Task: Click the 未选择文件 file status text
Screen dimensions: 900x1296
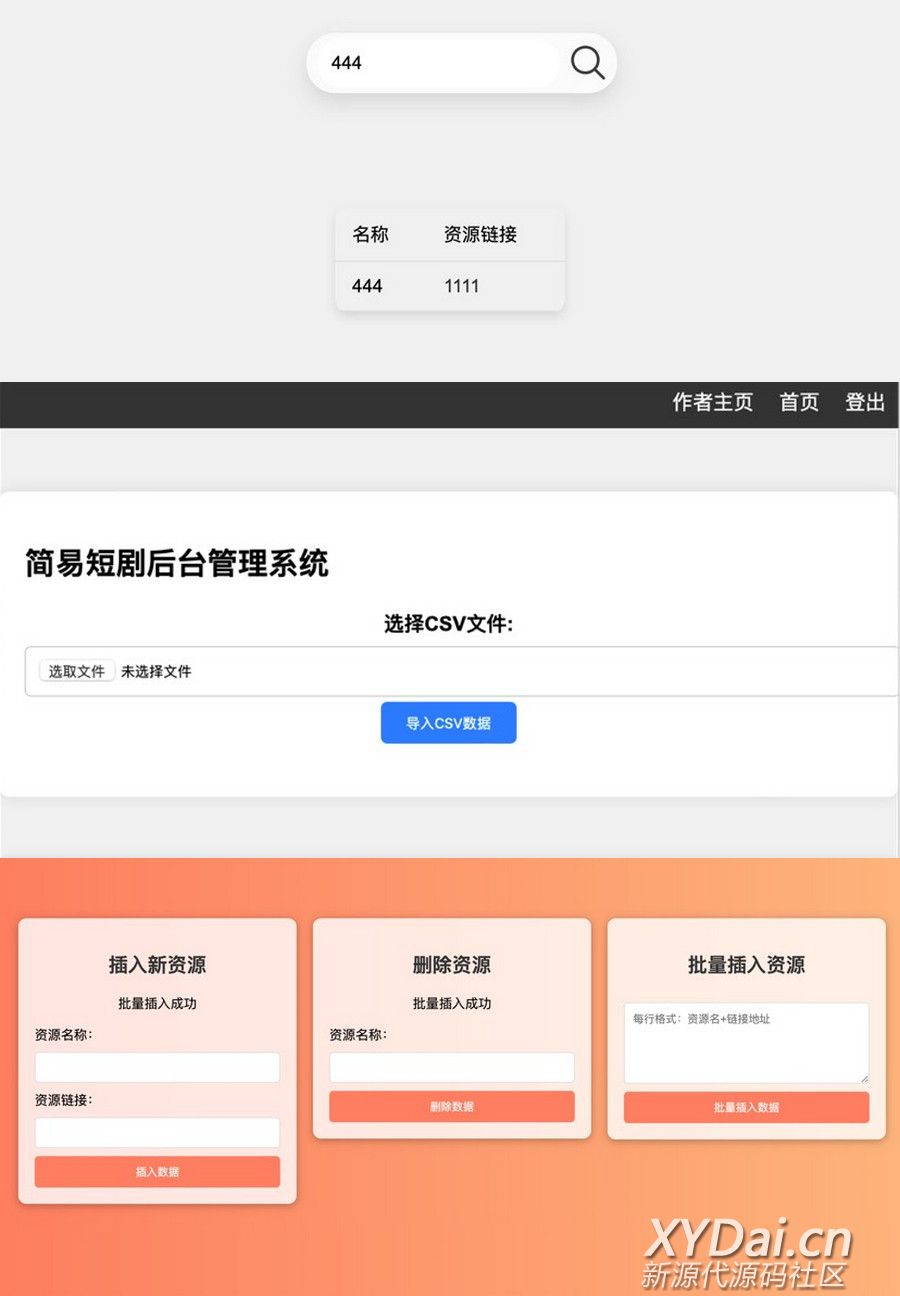Action: pos(156,672)
